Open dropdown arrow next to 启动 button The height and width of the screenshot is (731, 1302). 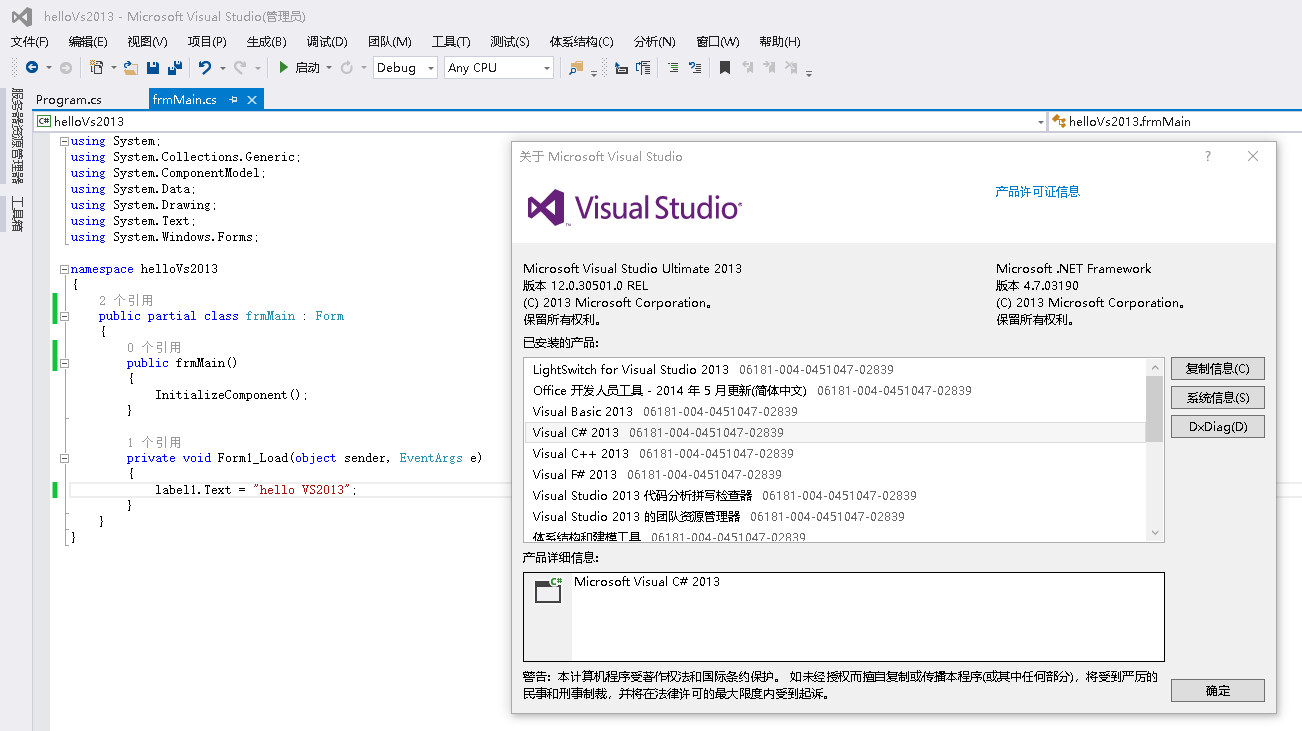[329, 68]
